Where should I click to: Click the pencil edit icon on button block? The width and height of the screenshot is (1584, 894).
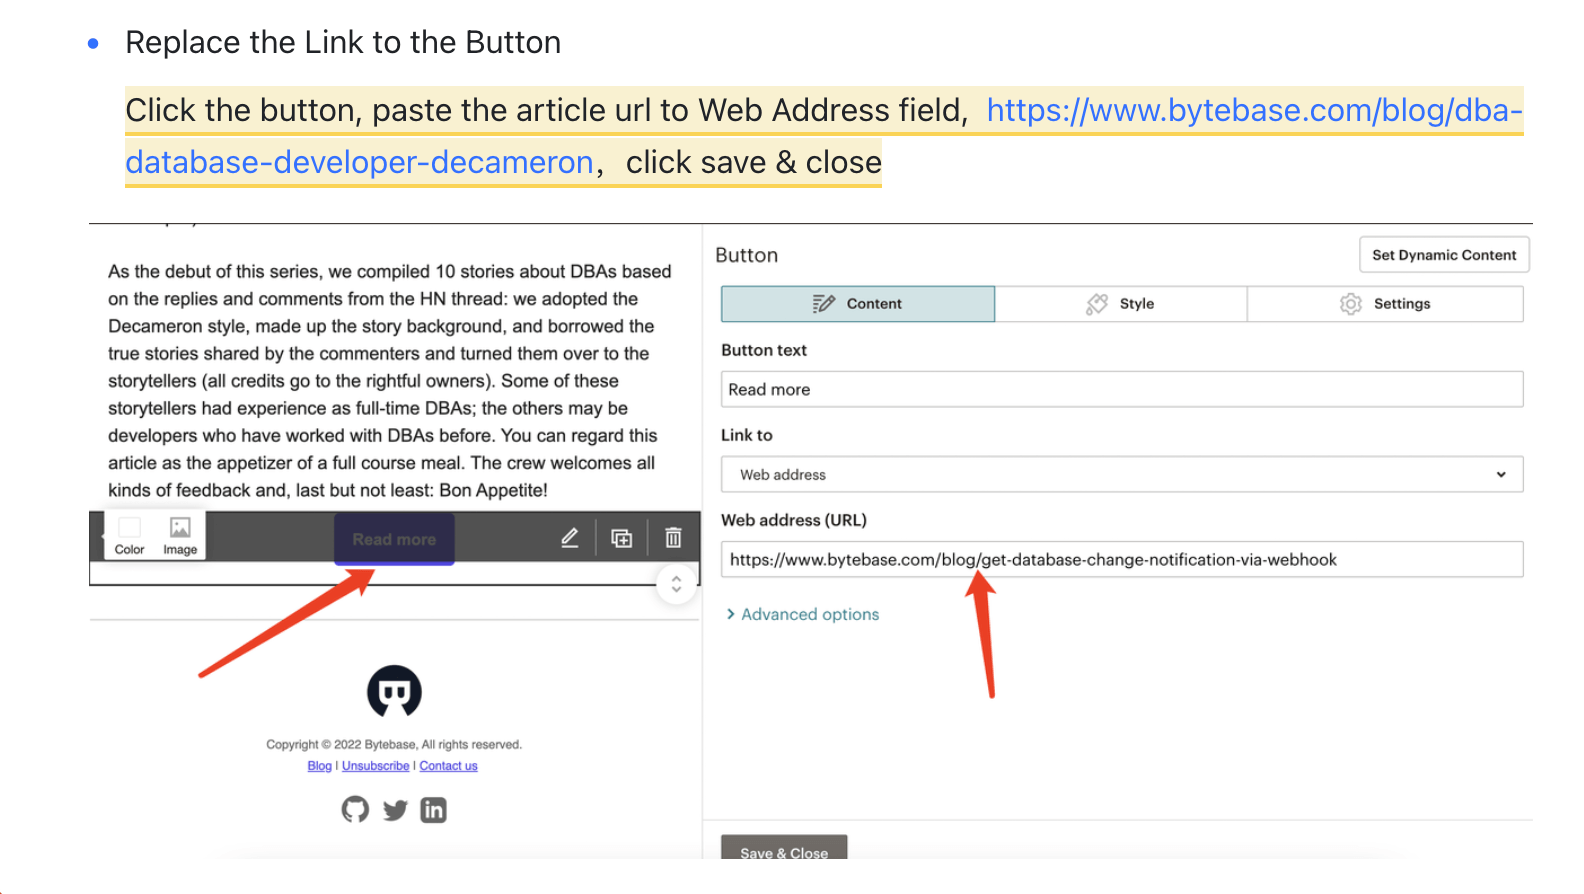(x=570, y=538)
